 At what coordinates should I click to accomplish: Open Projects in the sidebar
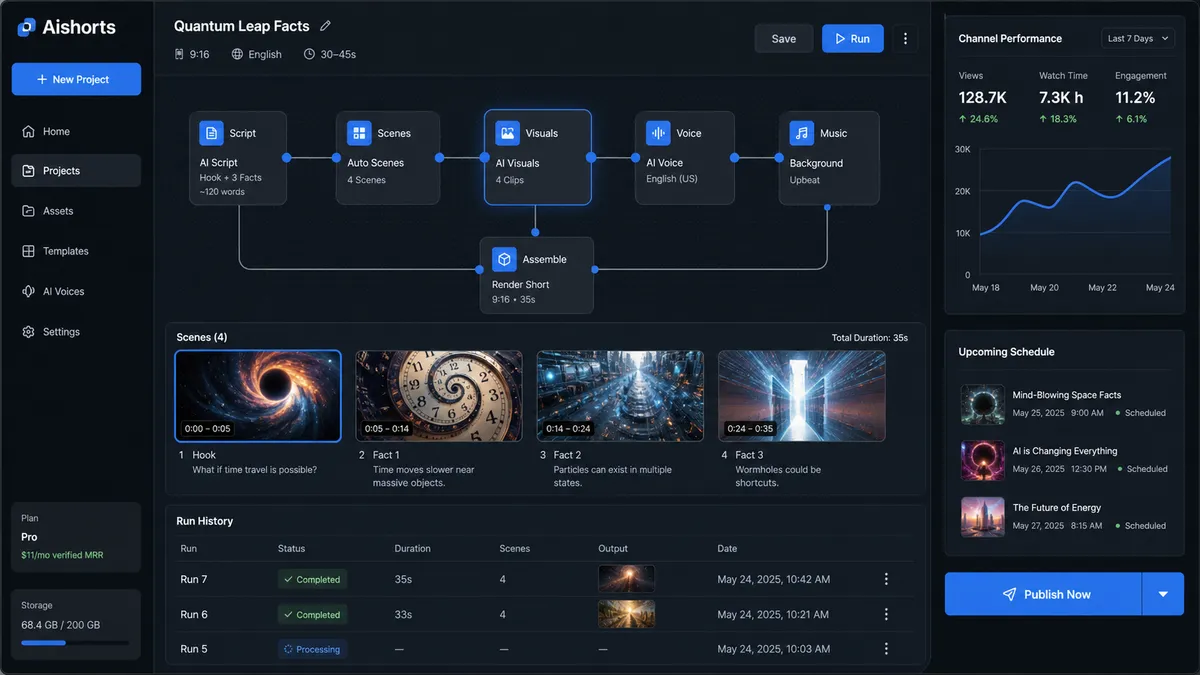pos(76,171)
